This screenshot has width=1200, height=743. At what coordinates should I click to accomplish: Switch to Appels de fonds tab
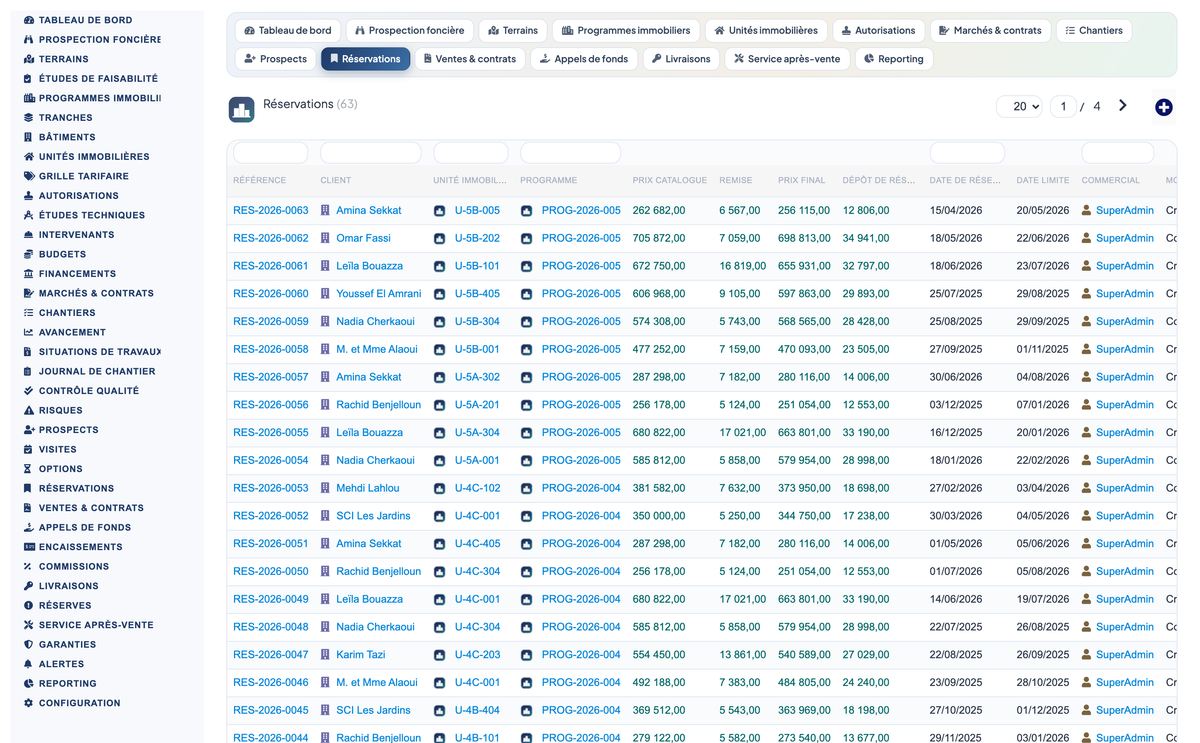pyautogui.click(x=584, y=59)
